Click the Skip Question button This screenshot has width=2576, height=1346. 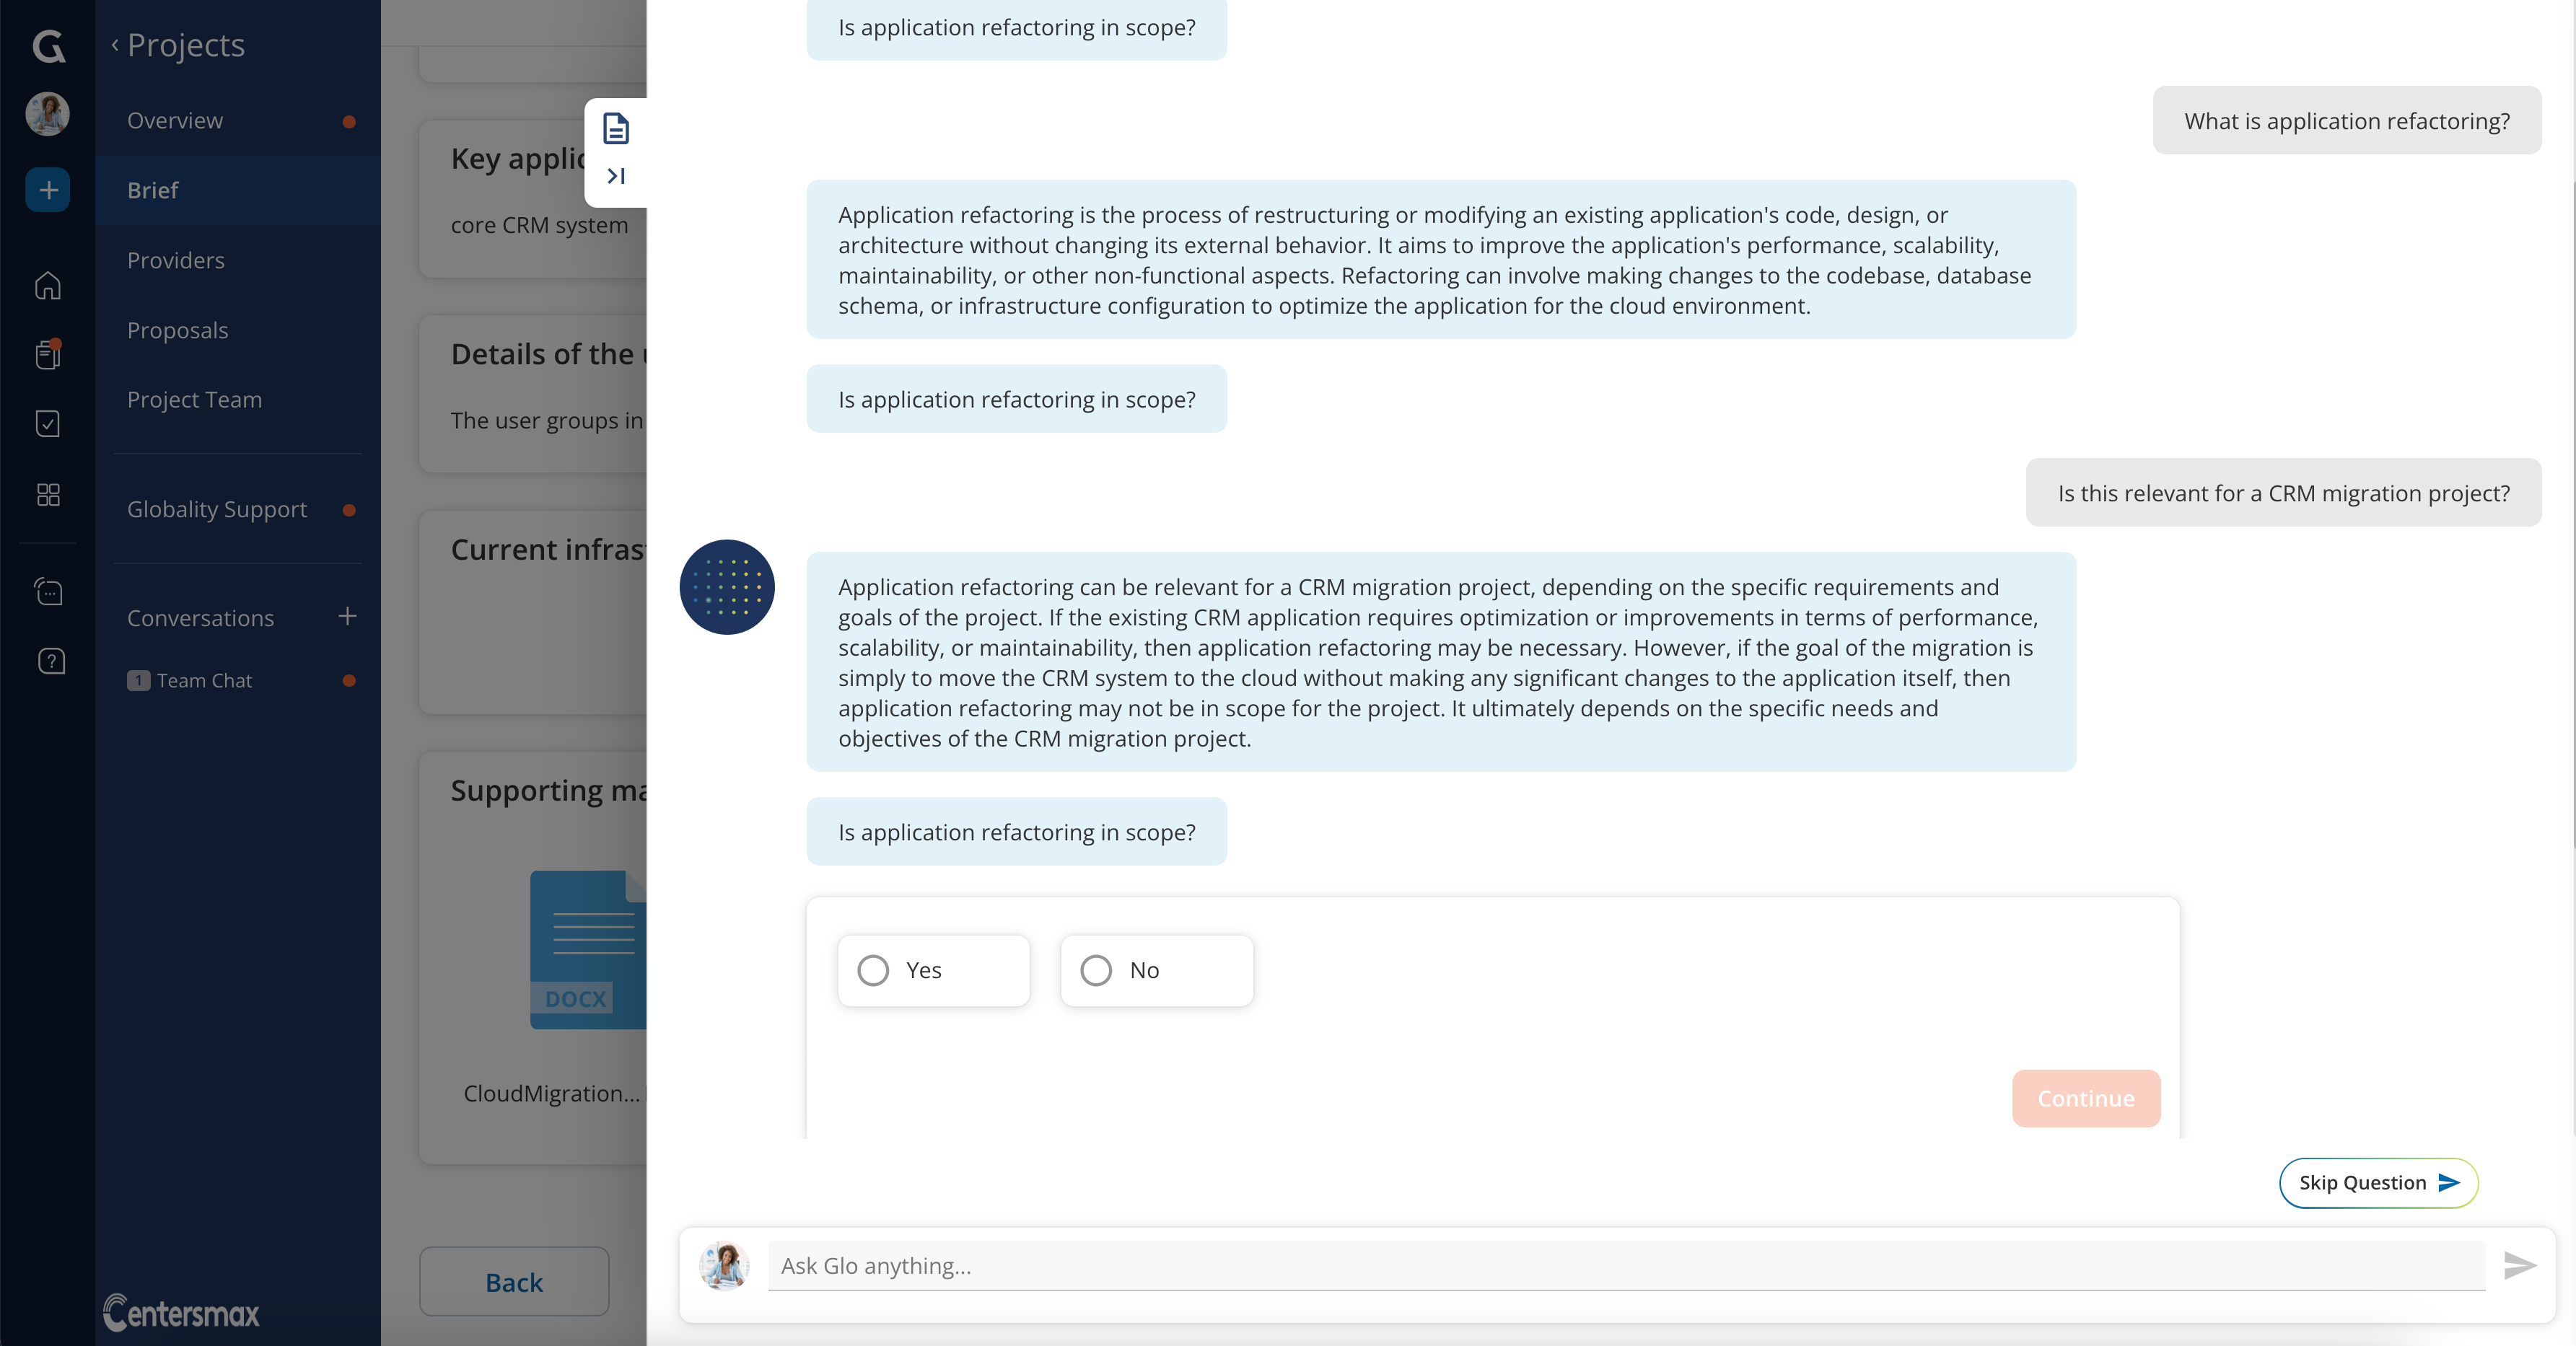pyautogui.click(x=2378, y=1183)
